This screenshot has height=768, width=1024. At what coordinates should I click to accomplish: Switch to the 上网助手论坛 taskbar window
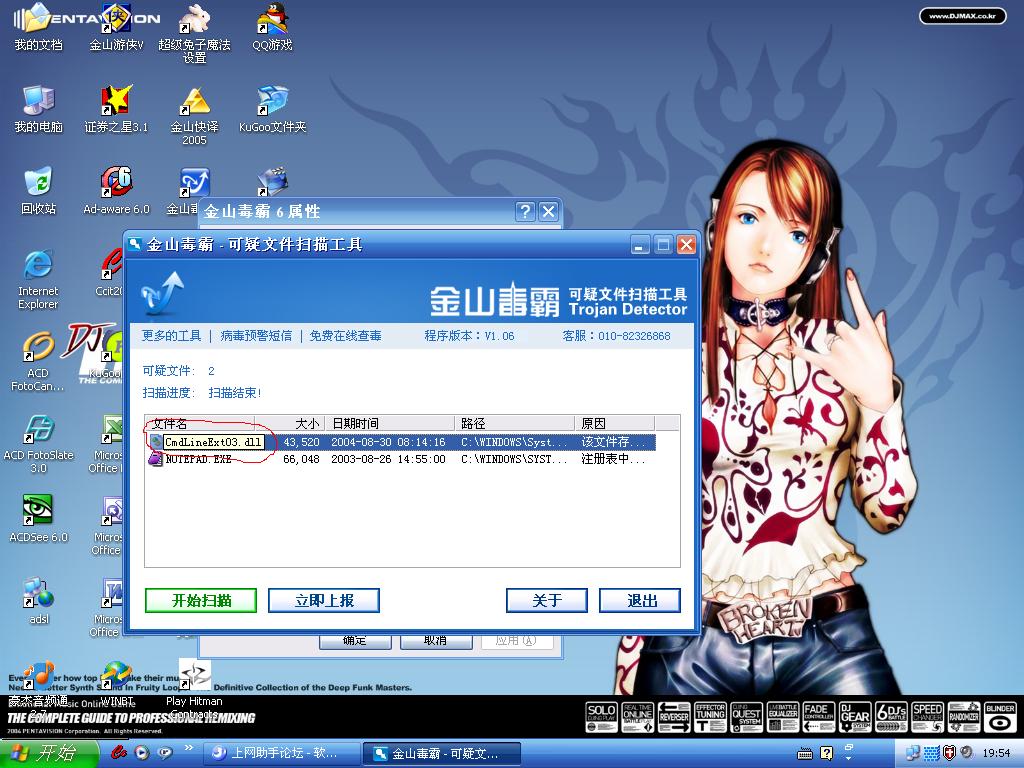(x=282, y=754)
